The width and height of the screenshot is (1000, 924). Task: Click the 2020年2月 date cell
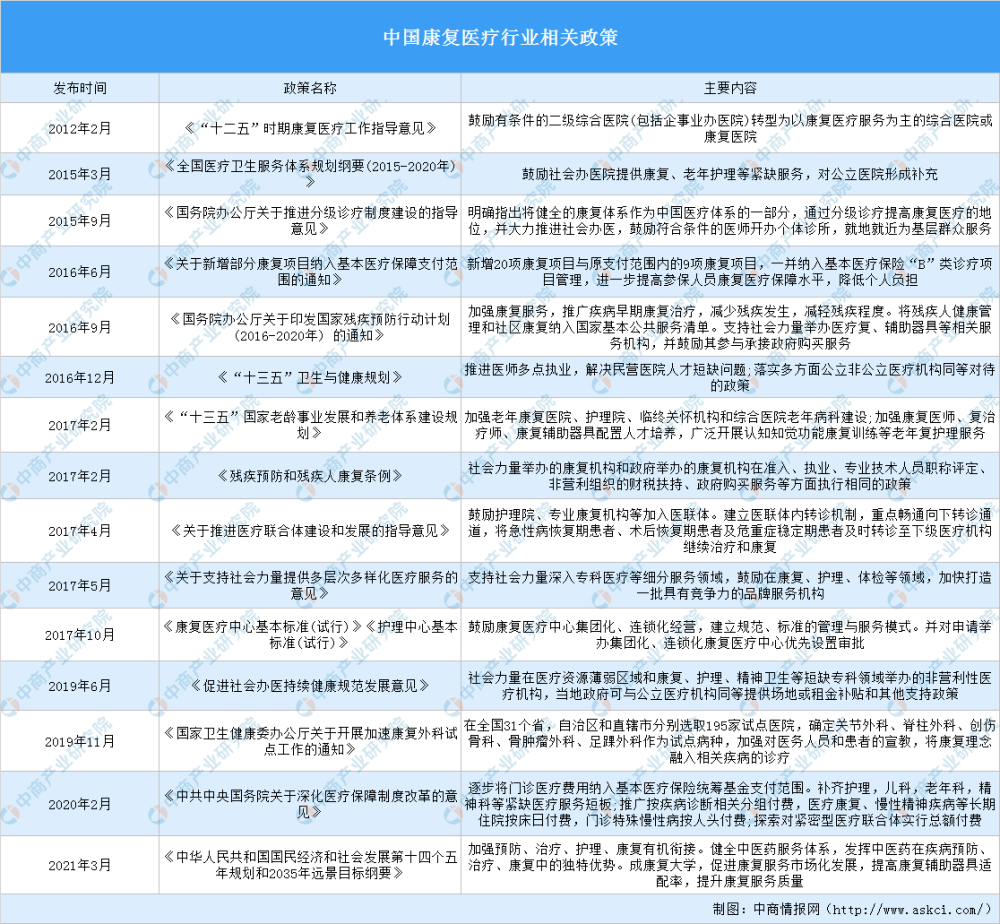click(80, 800)
